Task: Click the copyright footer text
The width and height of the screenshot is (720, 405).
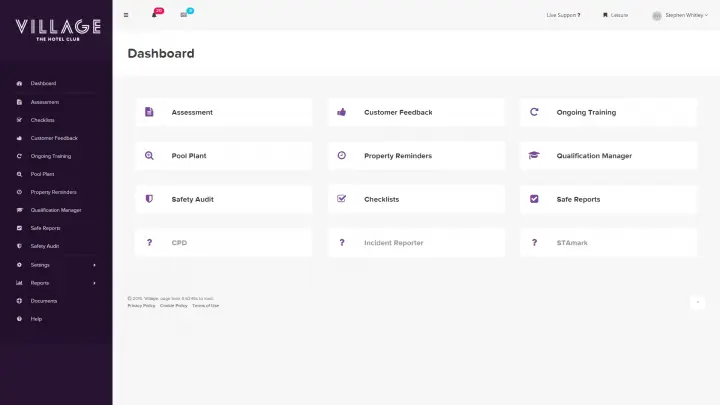Action: (170, 298)
